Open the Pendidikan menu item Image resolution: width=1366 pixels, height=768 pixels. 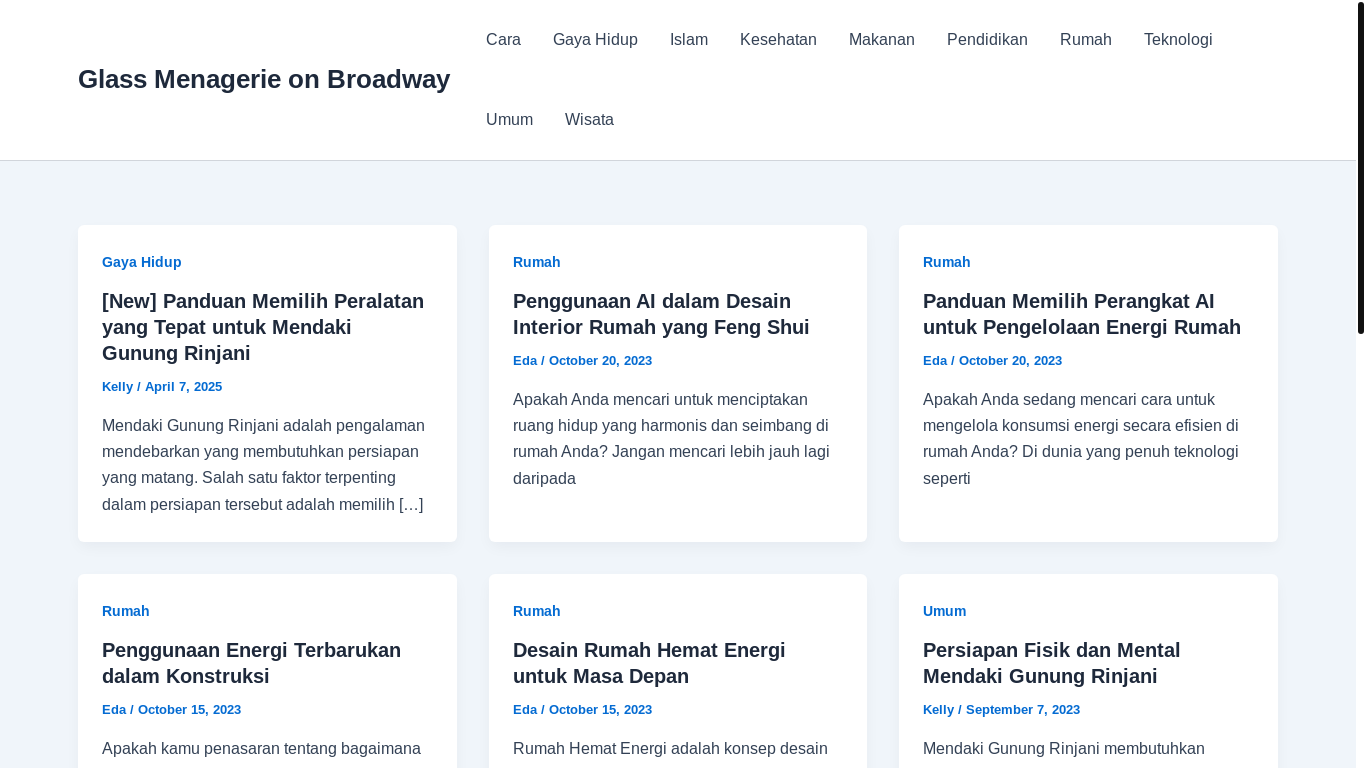coord(987,40)
